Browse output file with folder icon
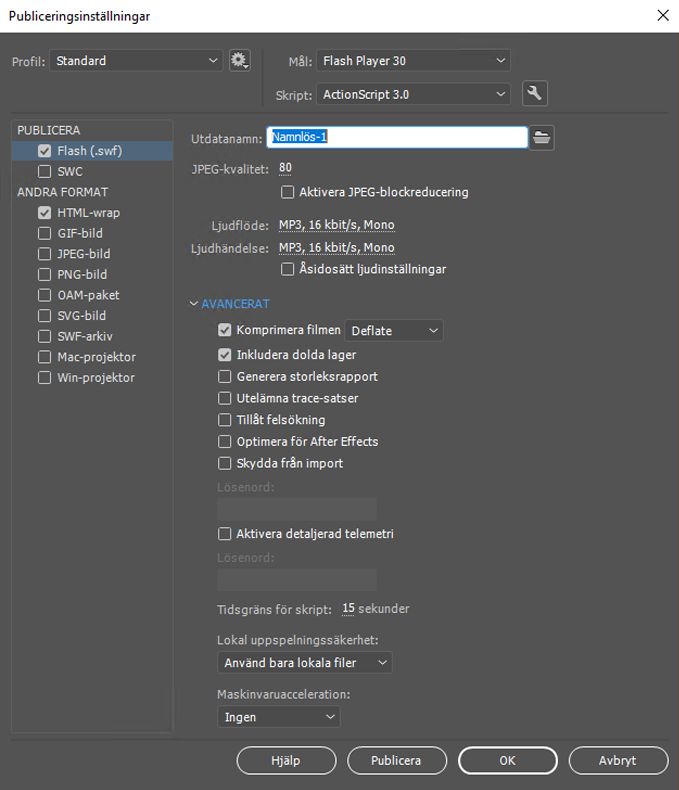The height and width of the screenshot is (790, 679). (x=542, y=138)
